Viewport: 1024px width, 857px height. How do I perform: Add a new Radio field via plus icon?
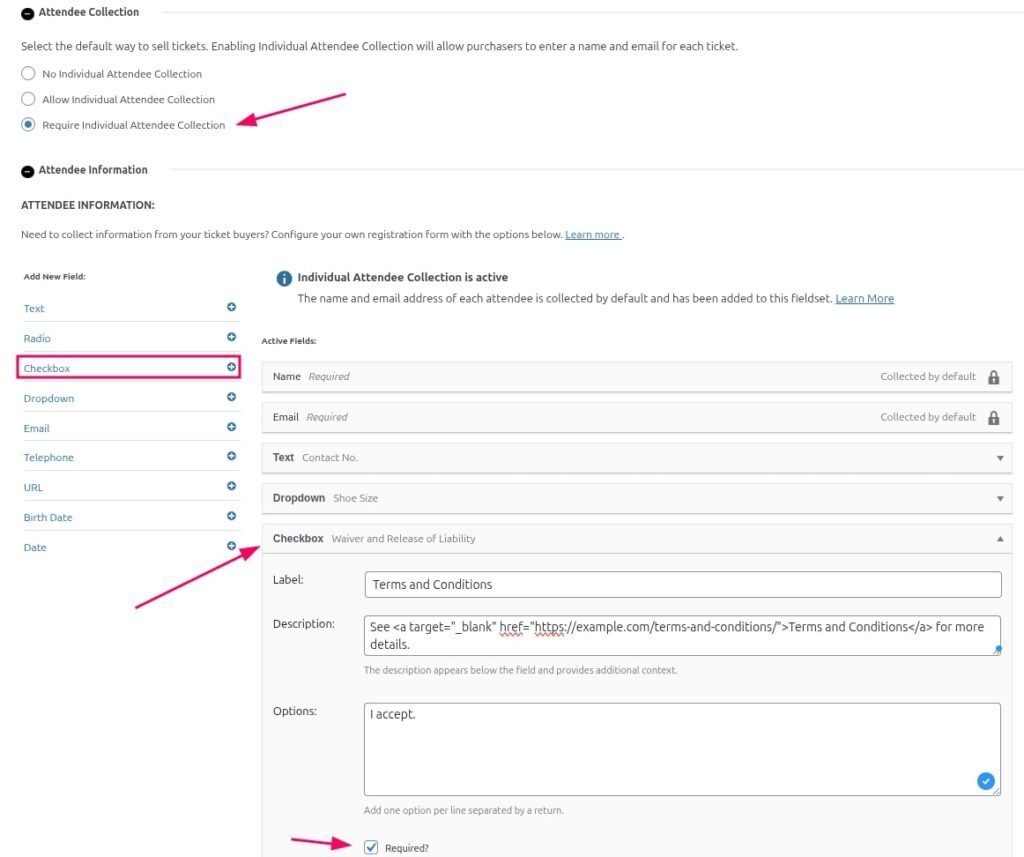(x=231, y=337)
